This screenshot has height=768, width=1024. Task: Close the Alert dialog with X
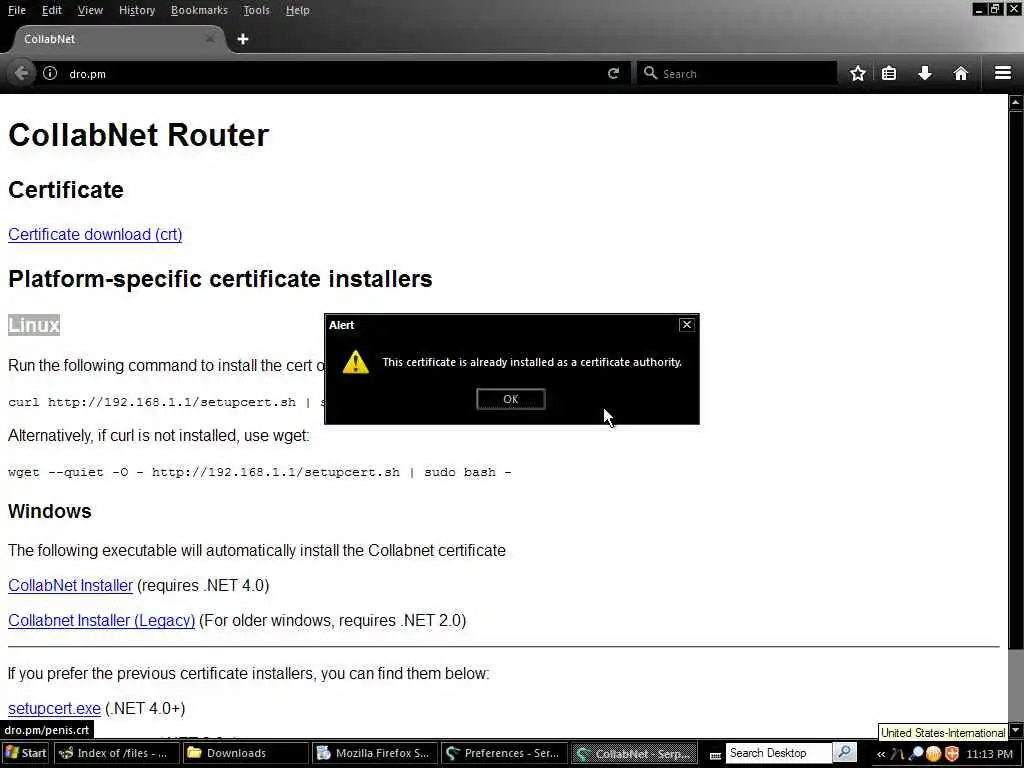(x=686, y=325)
